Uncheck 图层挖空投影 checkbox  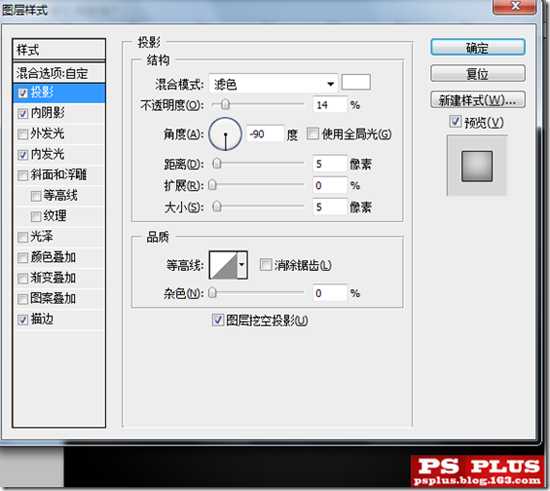tap(218, 320)
